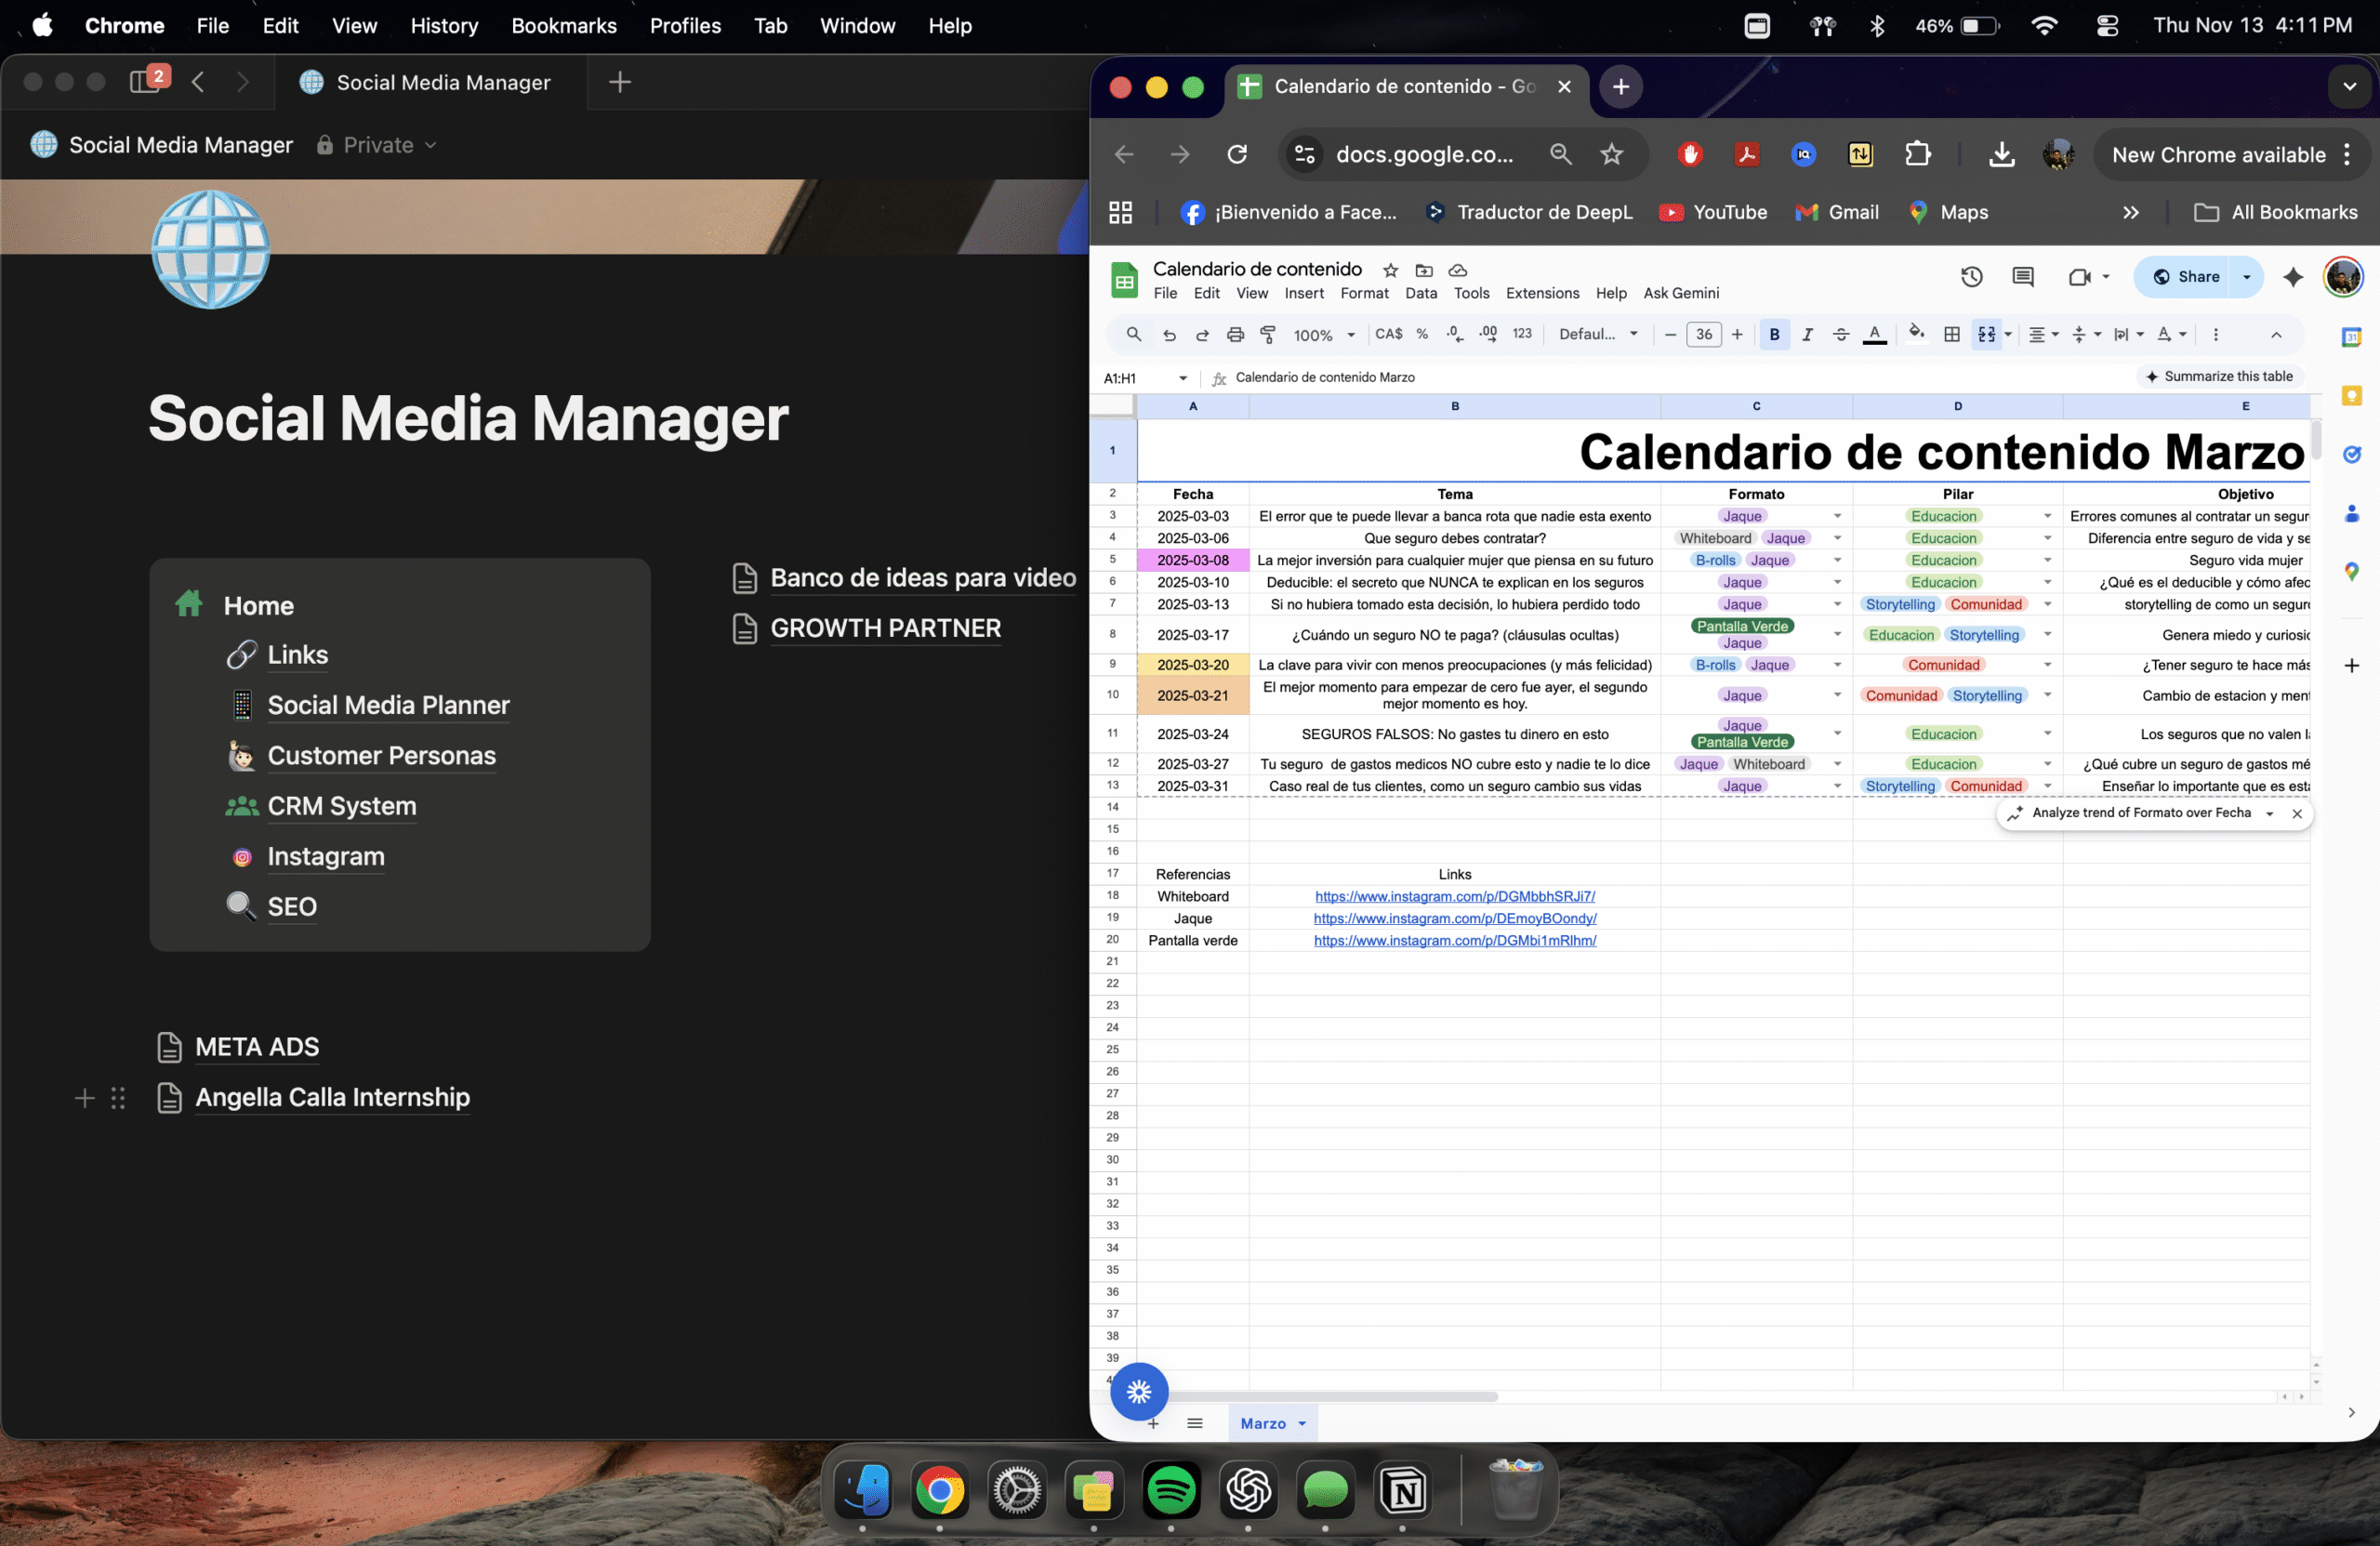Viewport: 2380px width, 1546px height.
Task: Open the comments icon in Sheets header
Action: coord(2022,277)
